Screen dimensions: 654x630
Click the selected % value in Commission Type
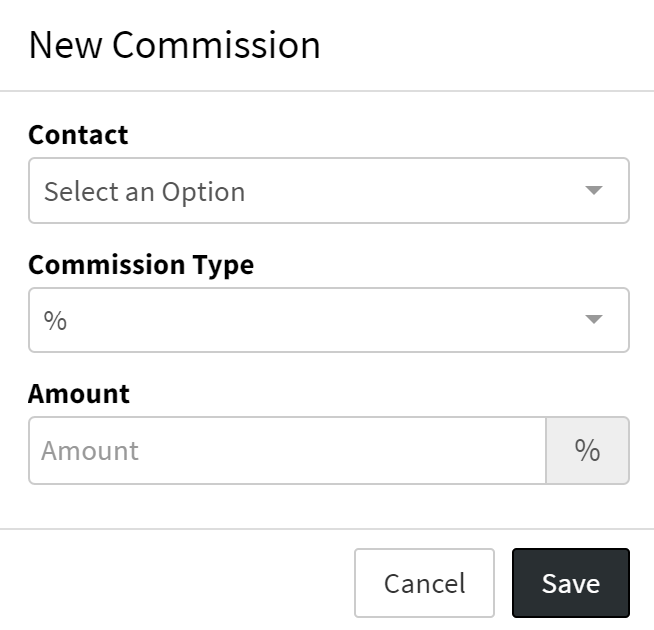pos(55,321)
